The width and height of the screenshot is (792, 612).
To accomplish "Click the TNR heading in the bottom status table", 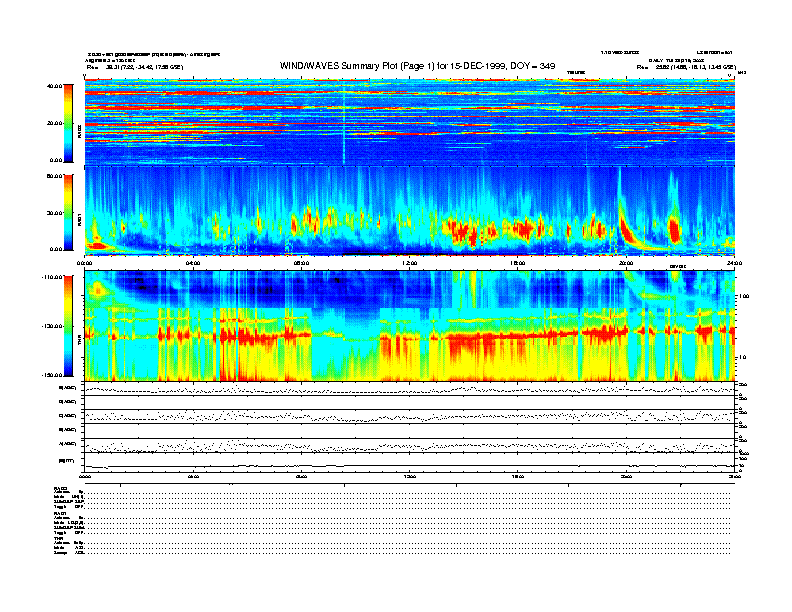I will coord(58,538).
